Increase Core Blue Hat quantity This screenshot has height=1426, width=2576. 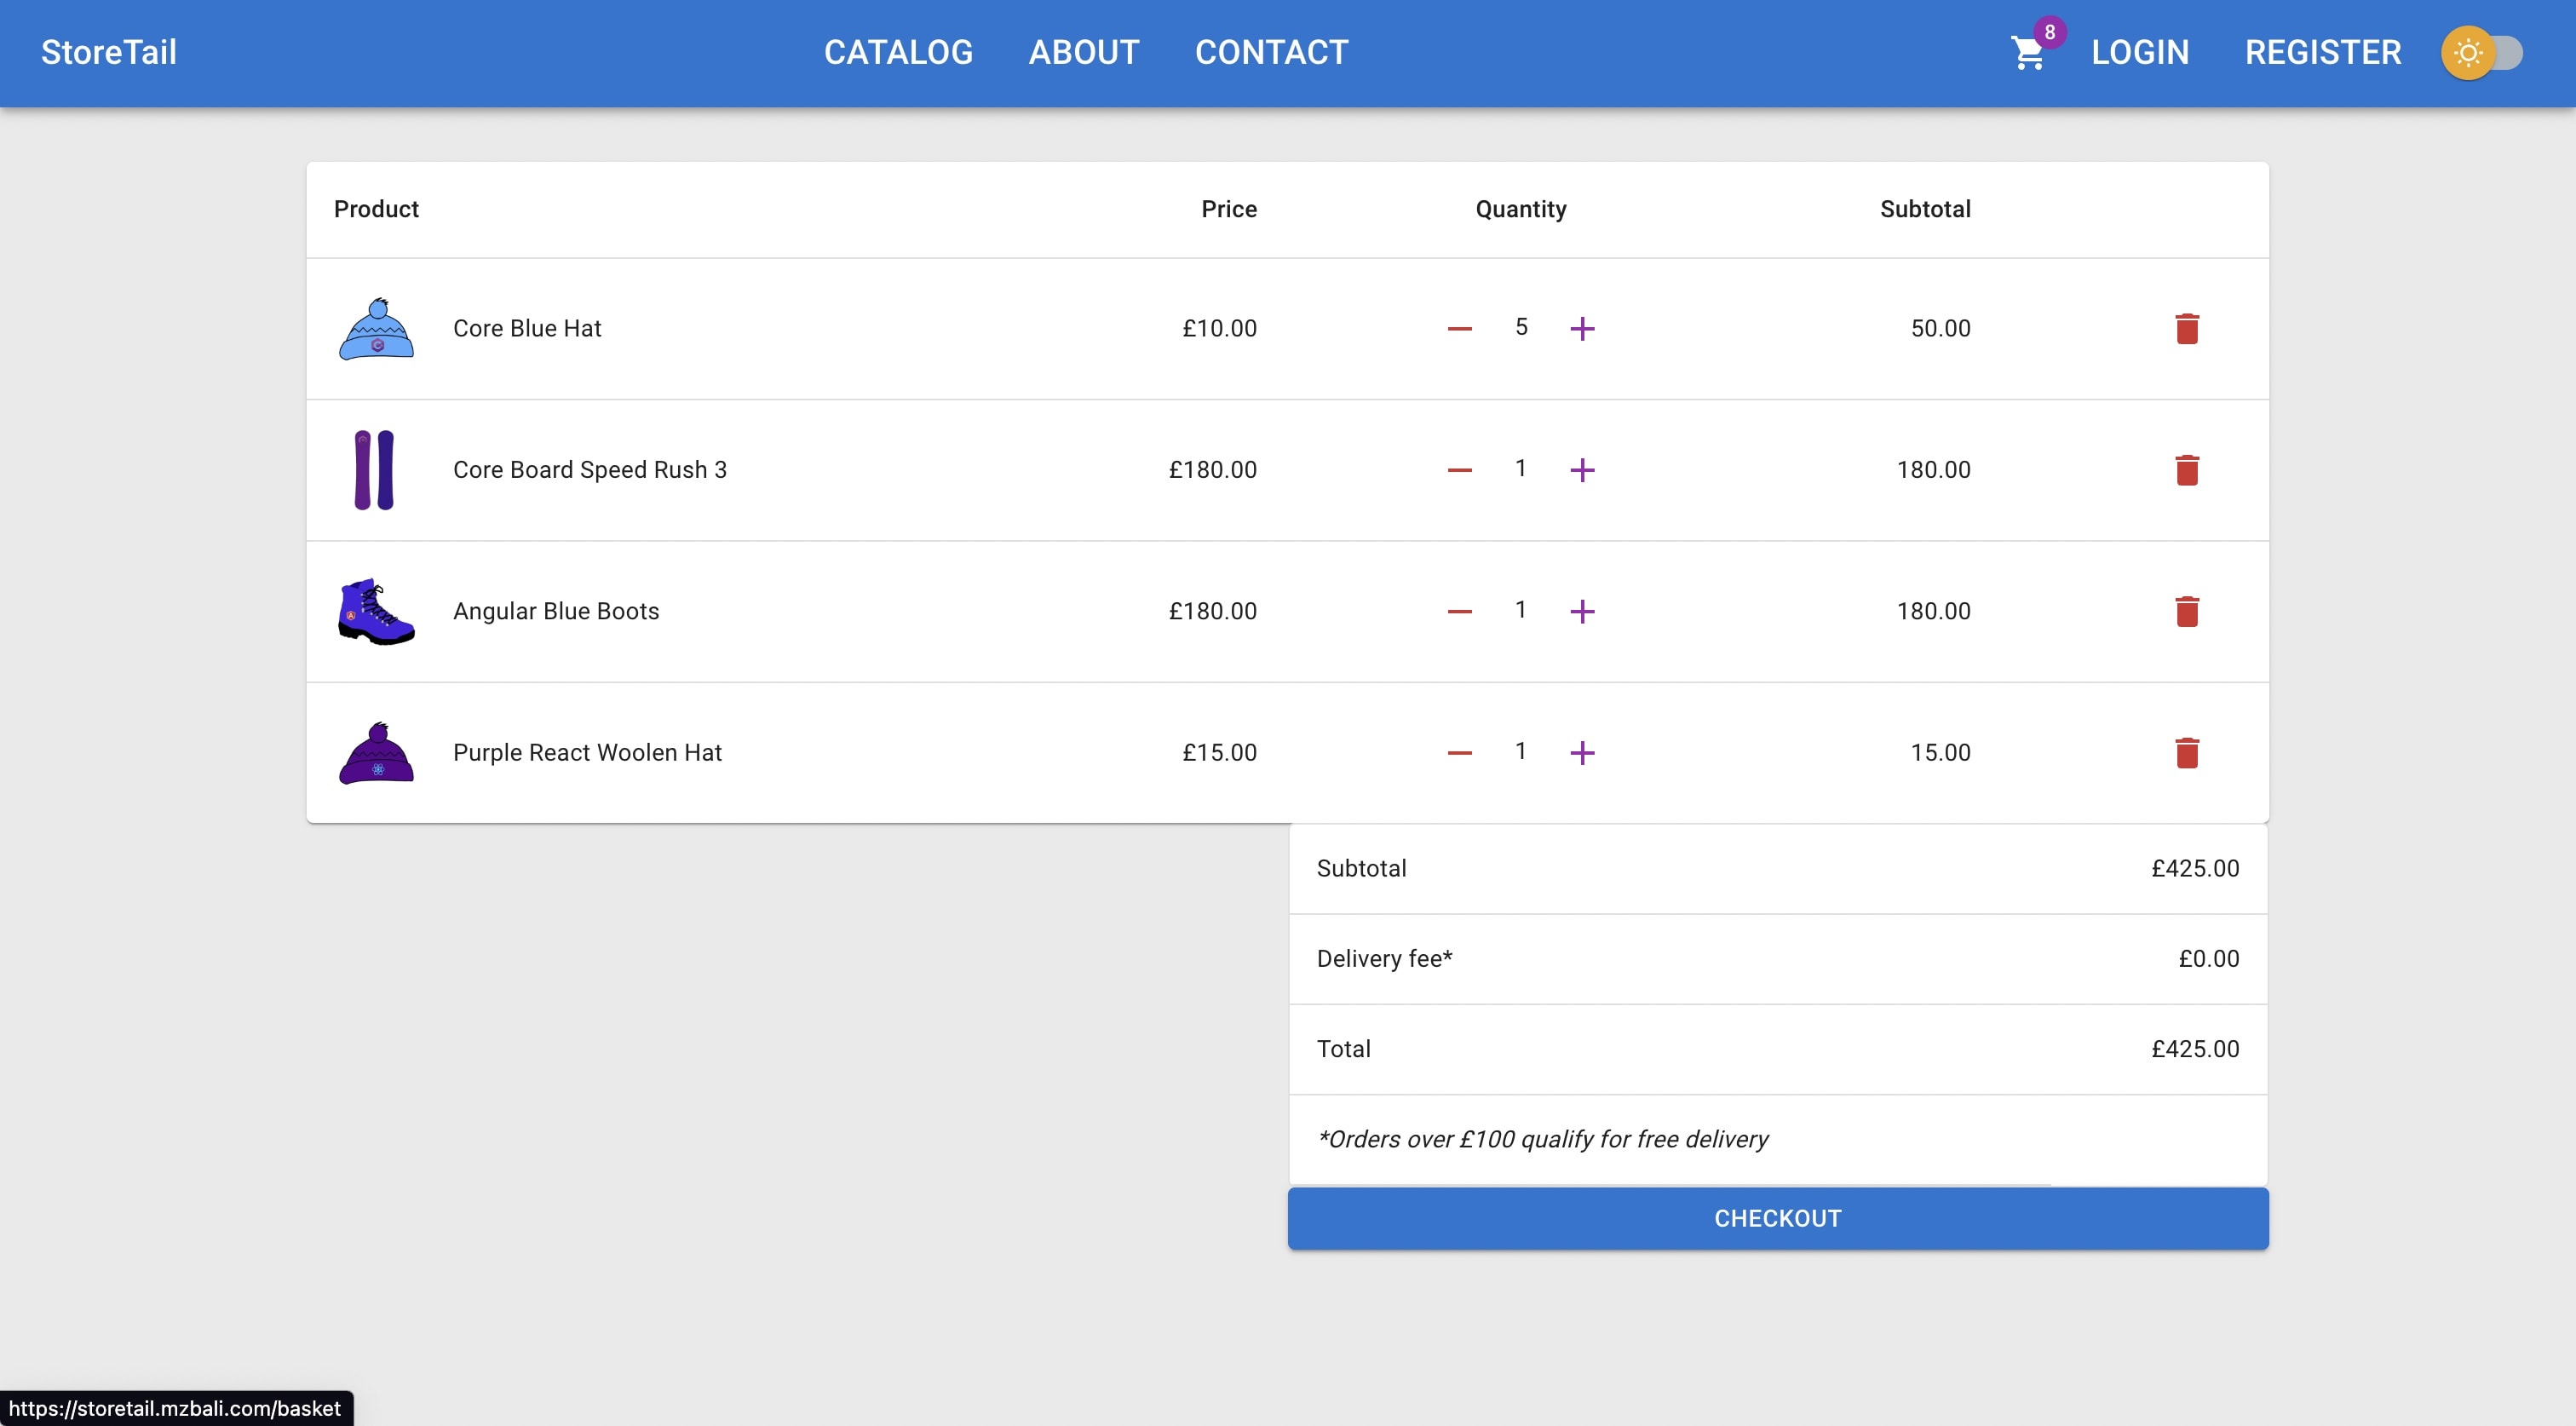1582,329
